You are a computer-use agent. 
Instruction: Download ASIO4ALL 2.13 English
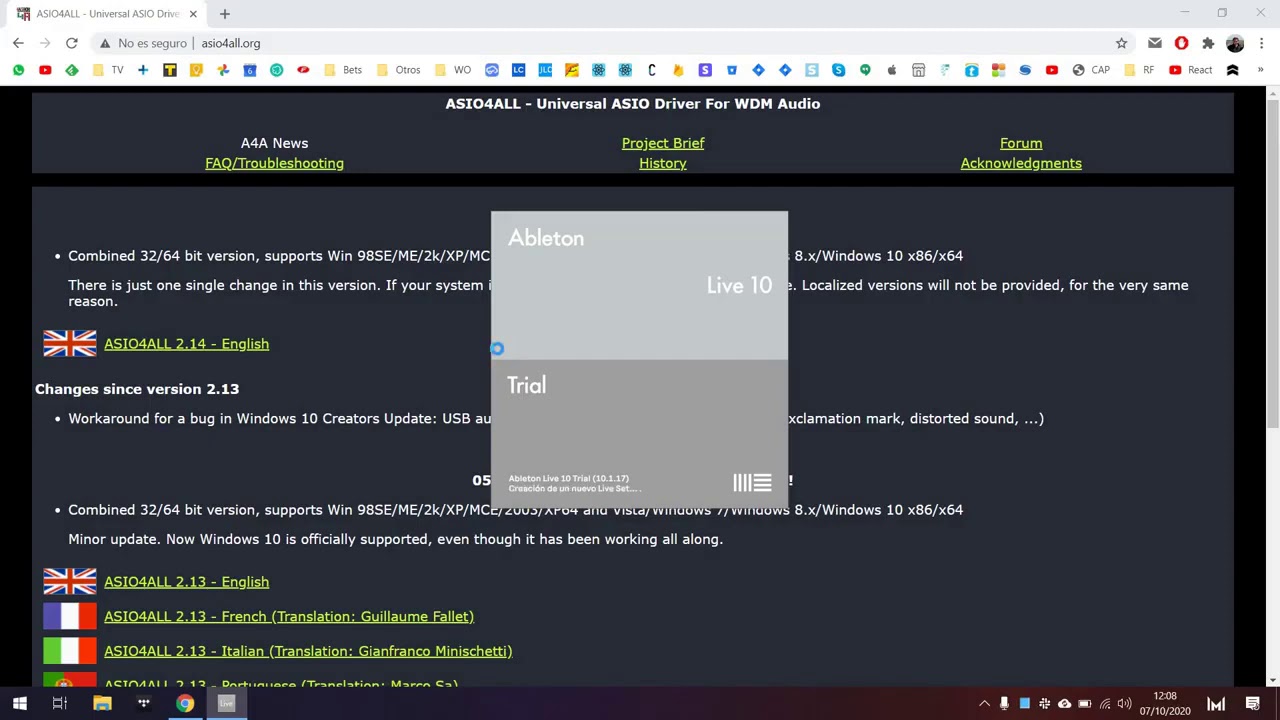[x=186, y=582]
